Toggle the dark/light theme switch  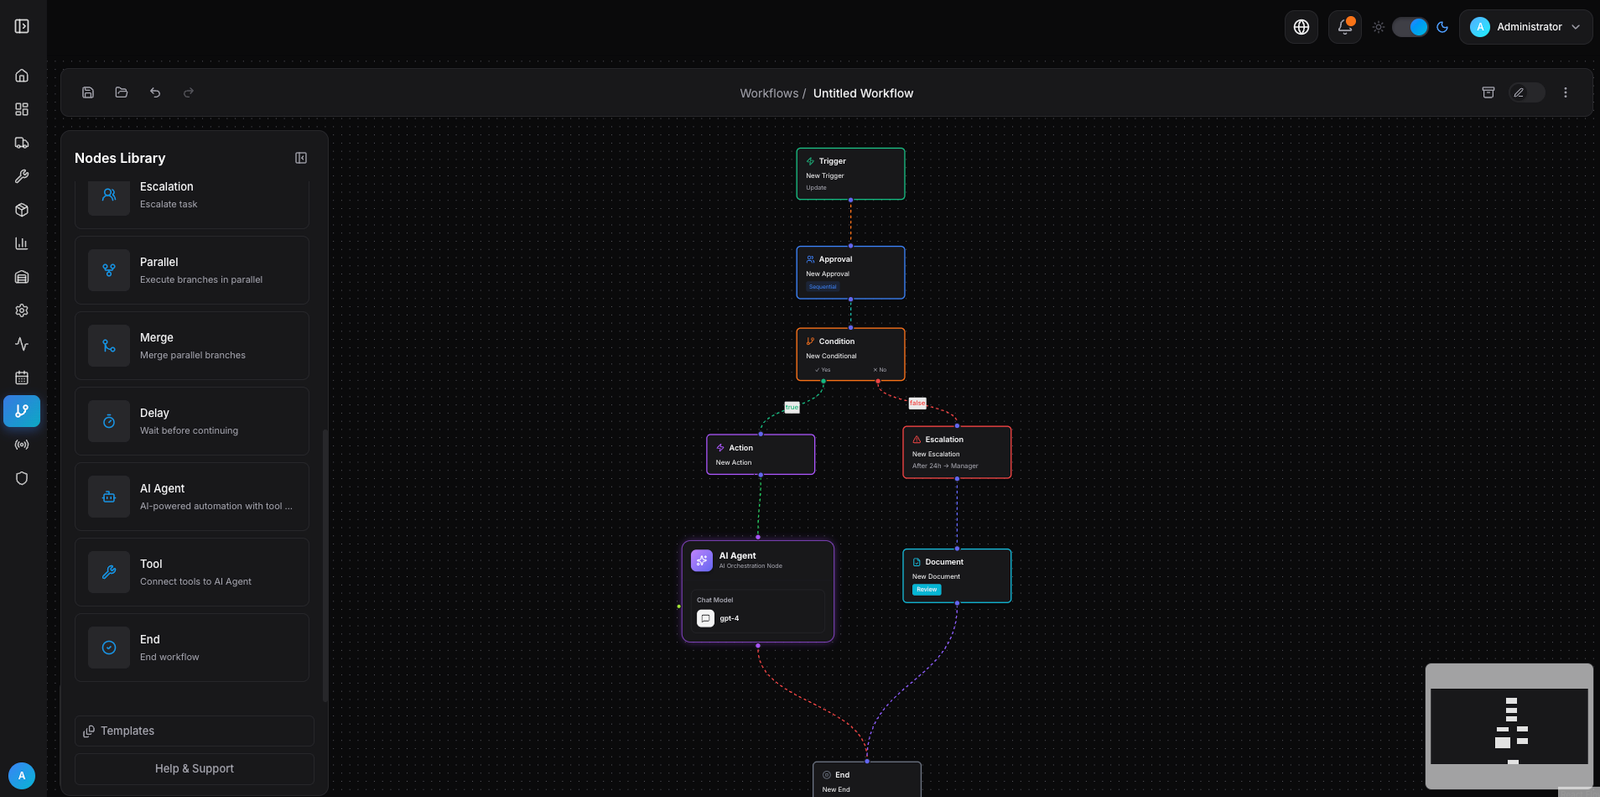pyautogui.click(x=1410, y=27)
